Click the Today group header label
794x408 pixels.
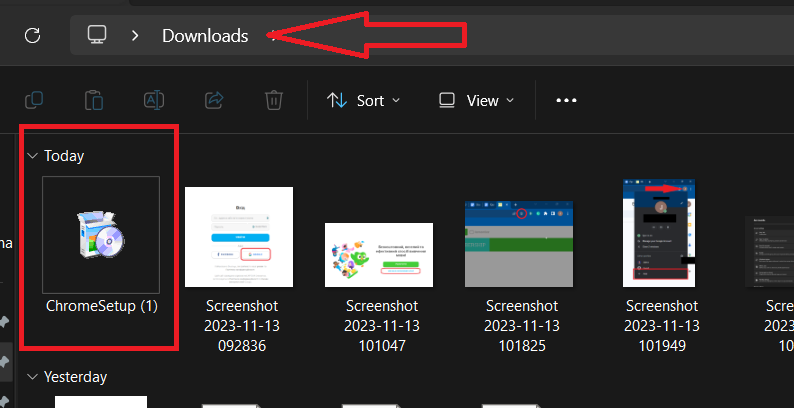(x=64, y=156)
